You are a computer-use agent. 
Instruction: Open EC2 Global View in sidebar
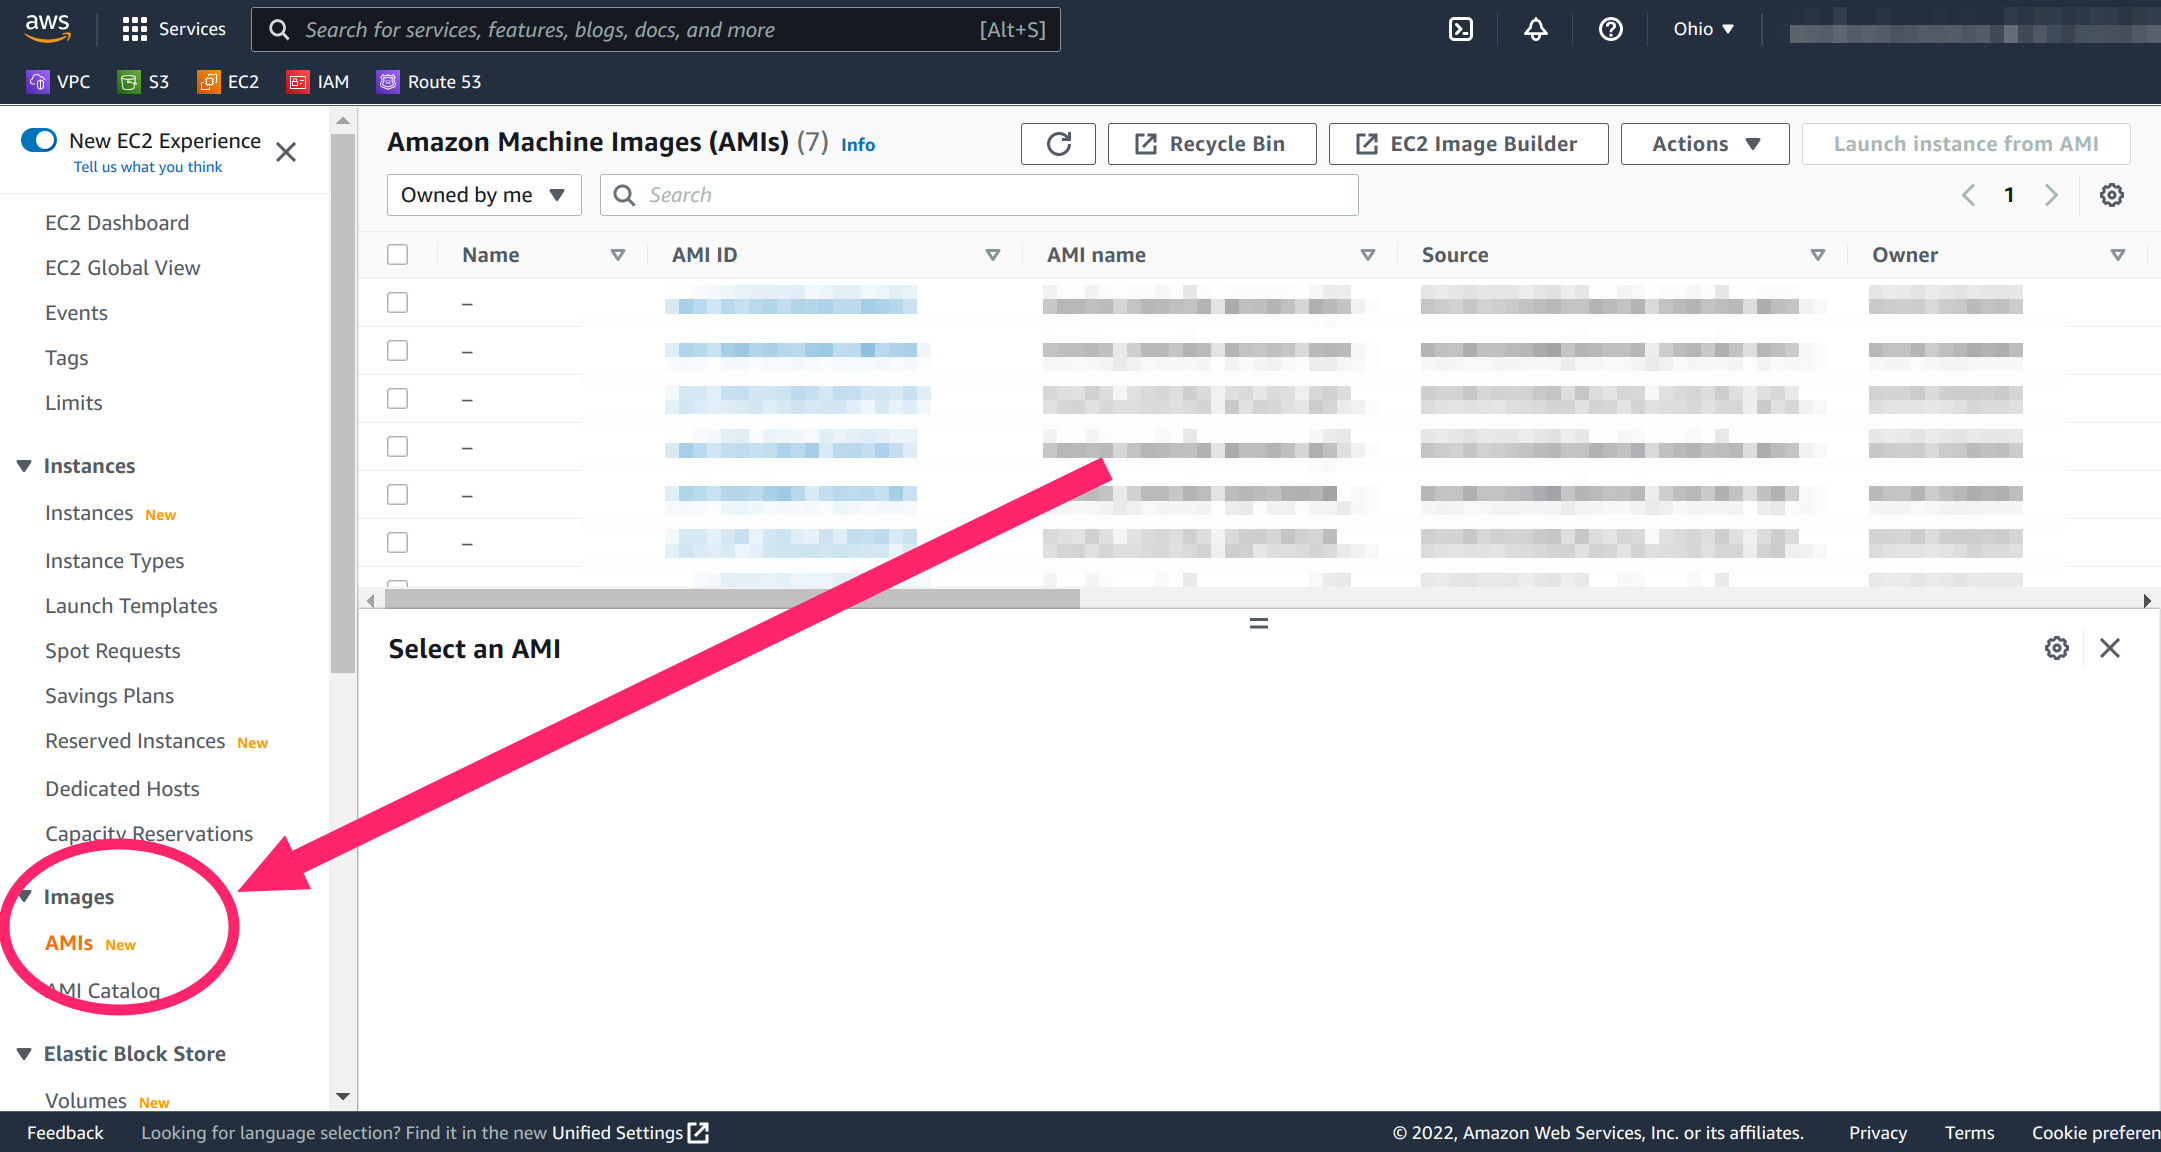pos(123,268)
